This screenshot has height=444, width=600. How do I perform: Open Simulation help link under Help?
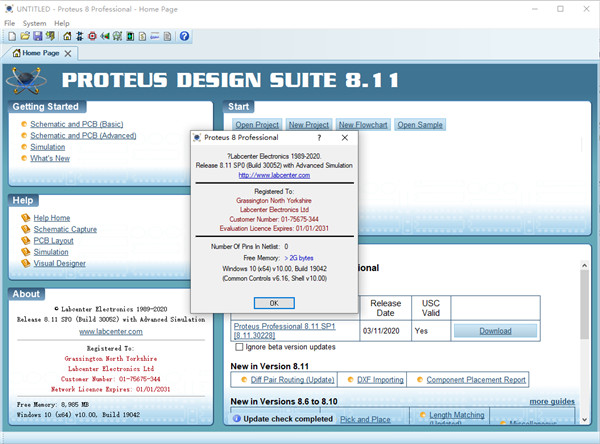(51, 252)
